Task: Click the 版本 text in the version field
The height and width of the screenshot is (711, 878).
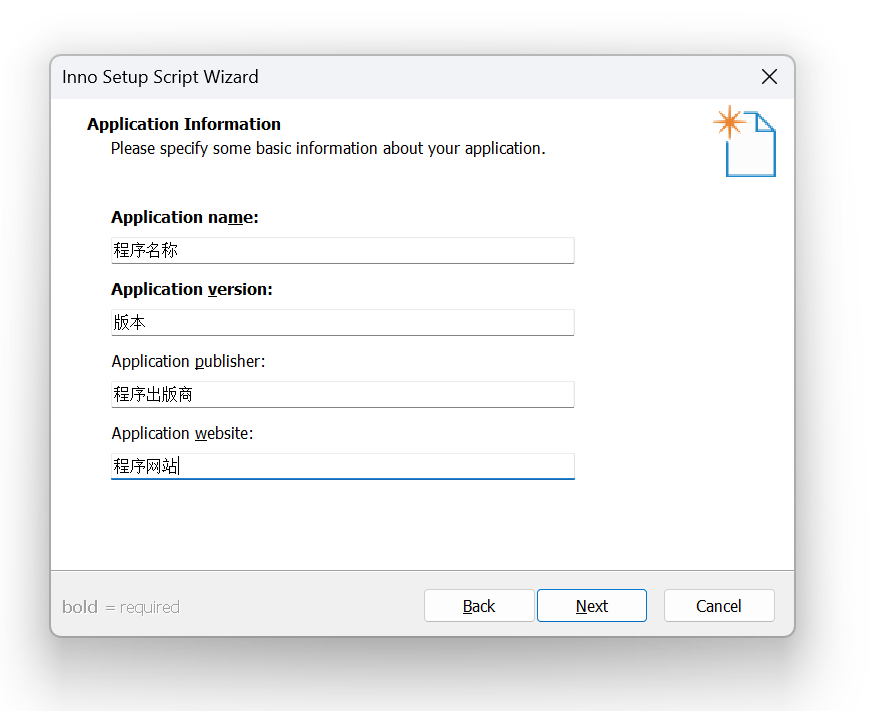Action: tap(129, 322)
